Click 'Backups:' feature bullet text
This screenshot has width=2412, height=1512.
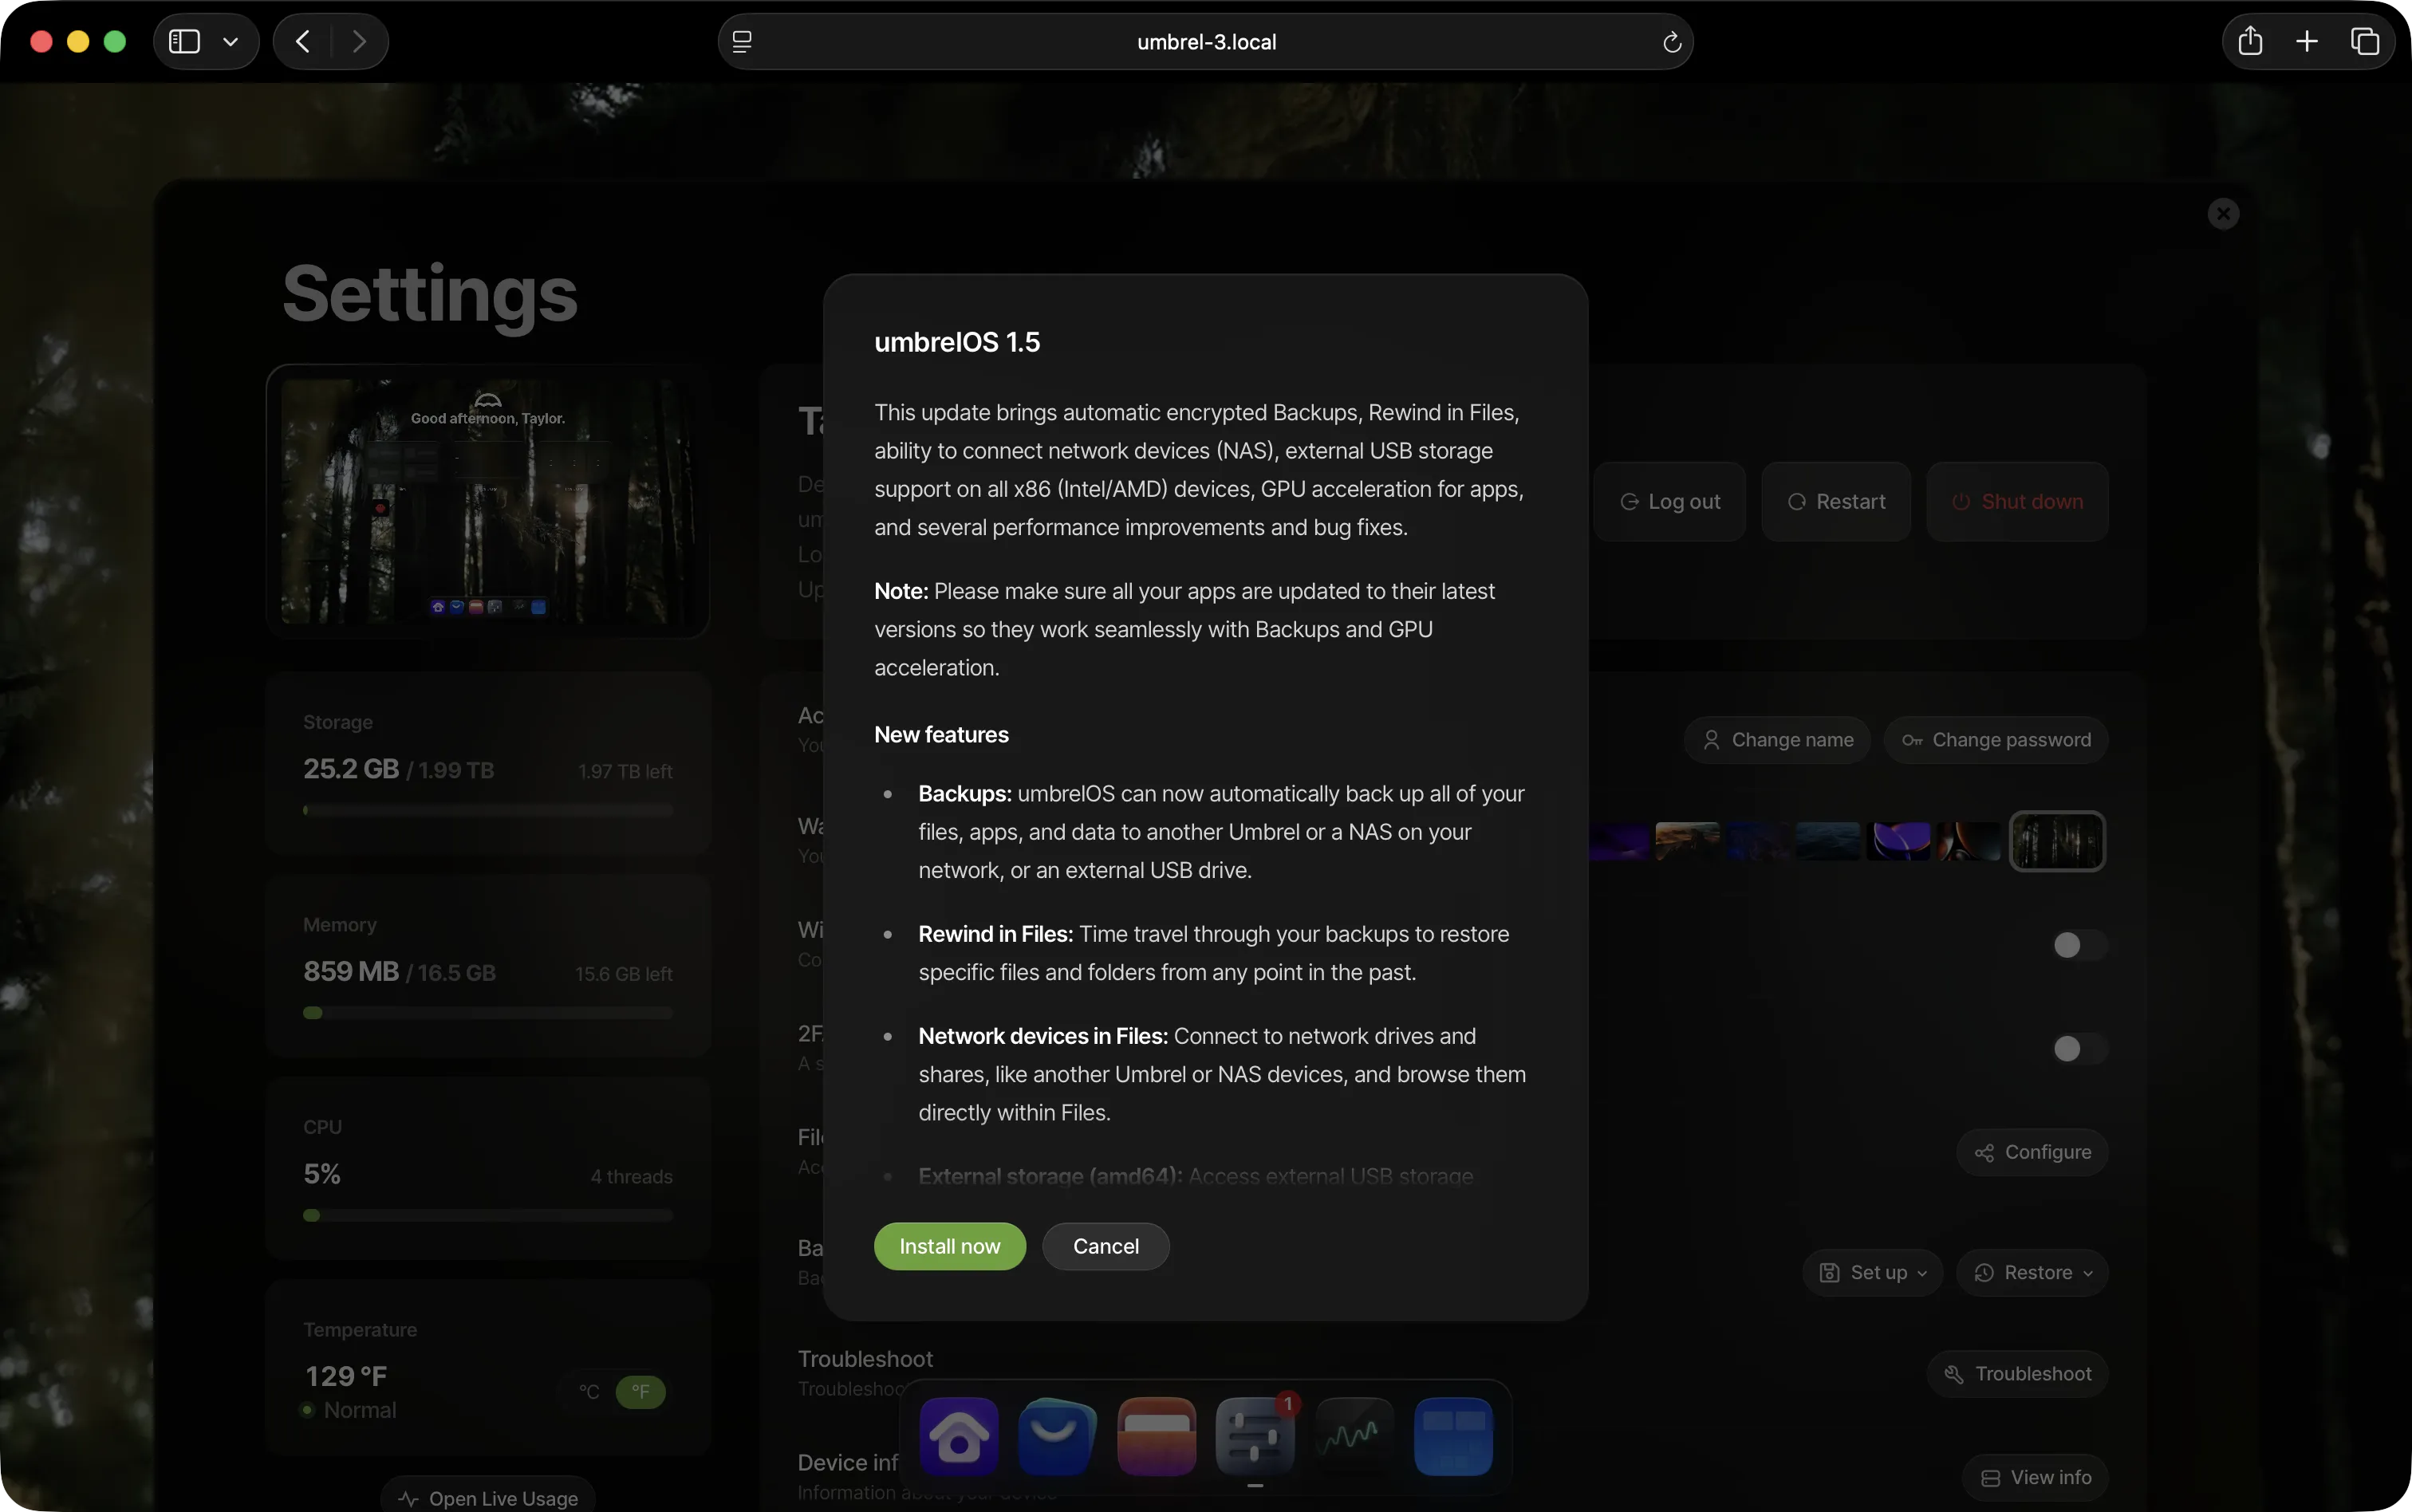click(965, 793)
